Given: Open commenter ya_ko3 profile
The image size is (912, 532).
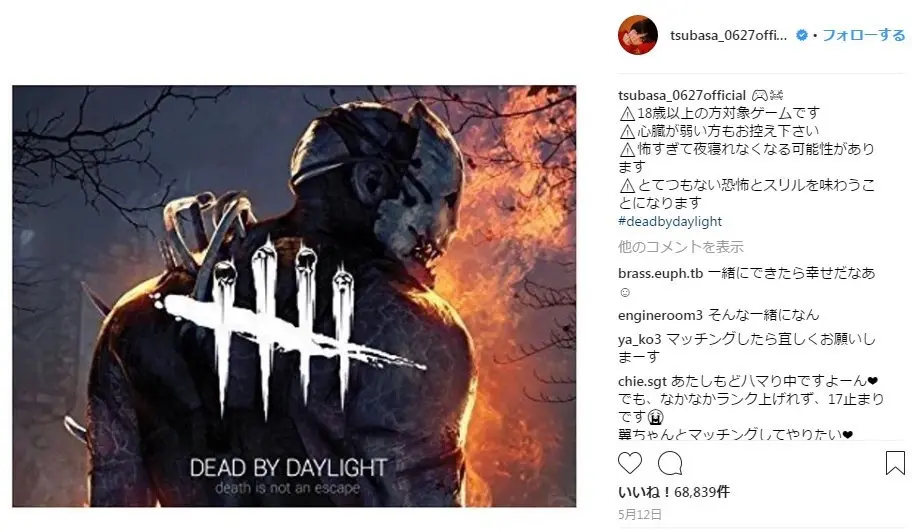Looking at the screenshot, I should [x=639, y=339].
